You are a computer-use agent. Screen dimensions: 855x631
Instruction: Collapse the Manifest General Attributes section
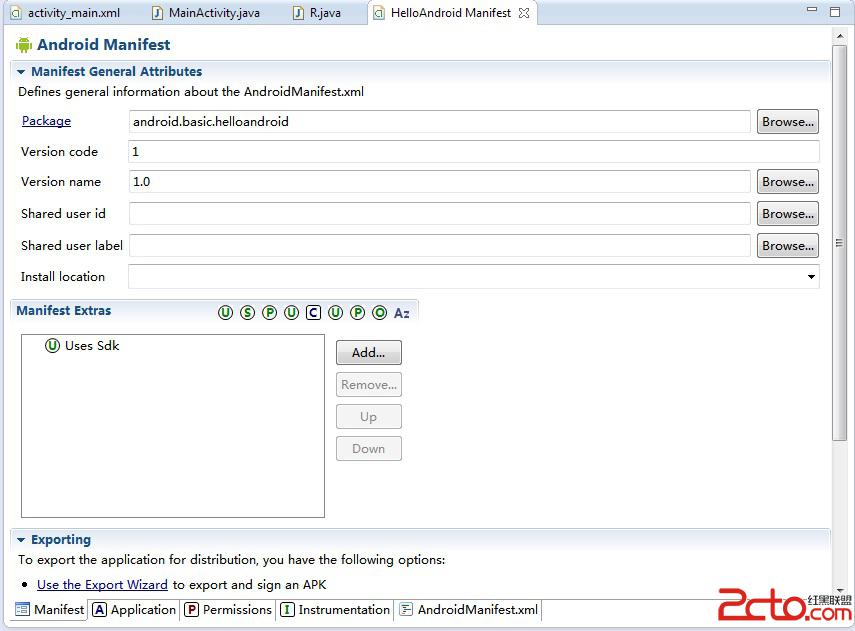21,72
